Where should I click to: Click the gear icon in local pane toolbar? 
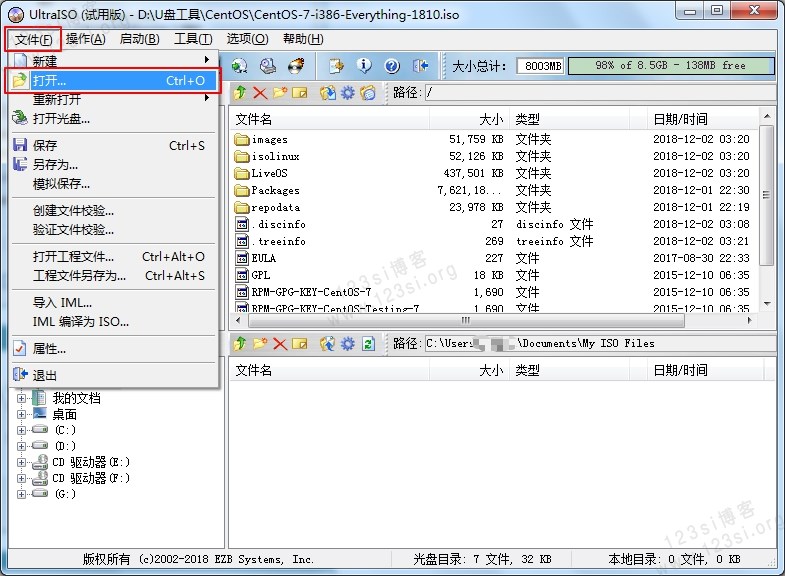click(x=347, y=343)
